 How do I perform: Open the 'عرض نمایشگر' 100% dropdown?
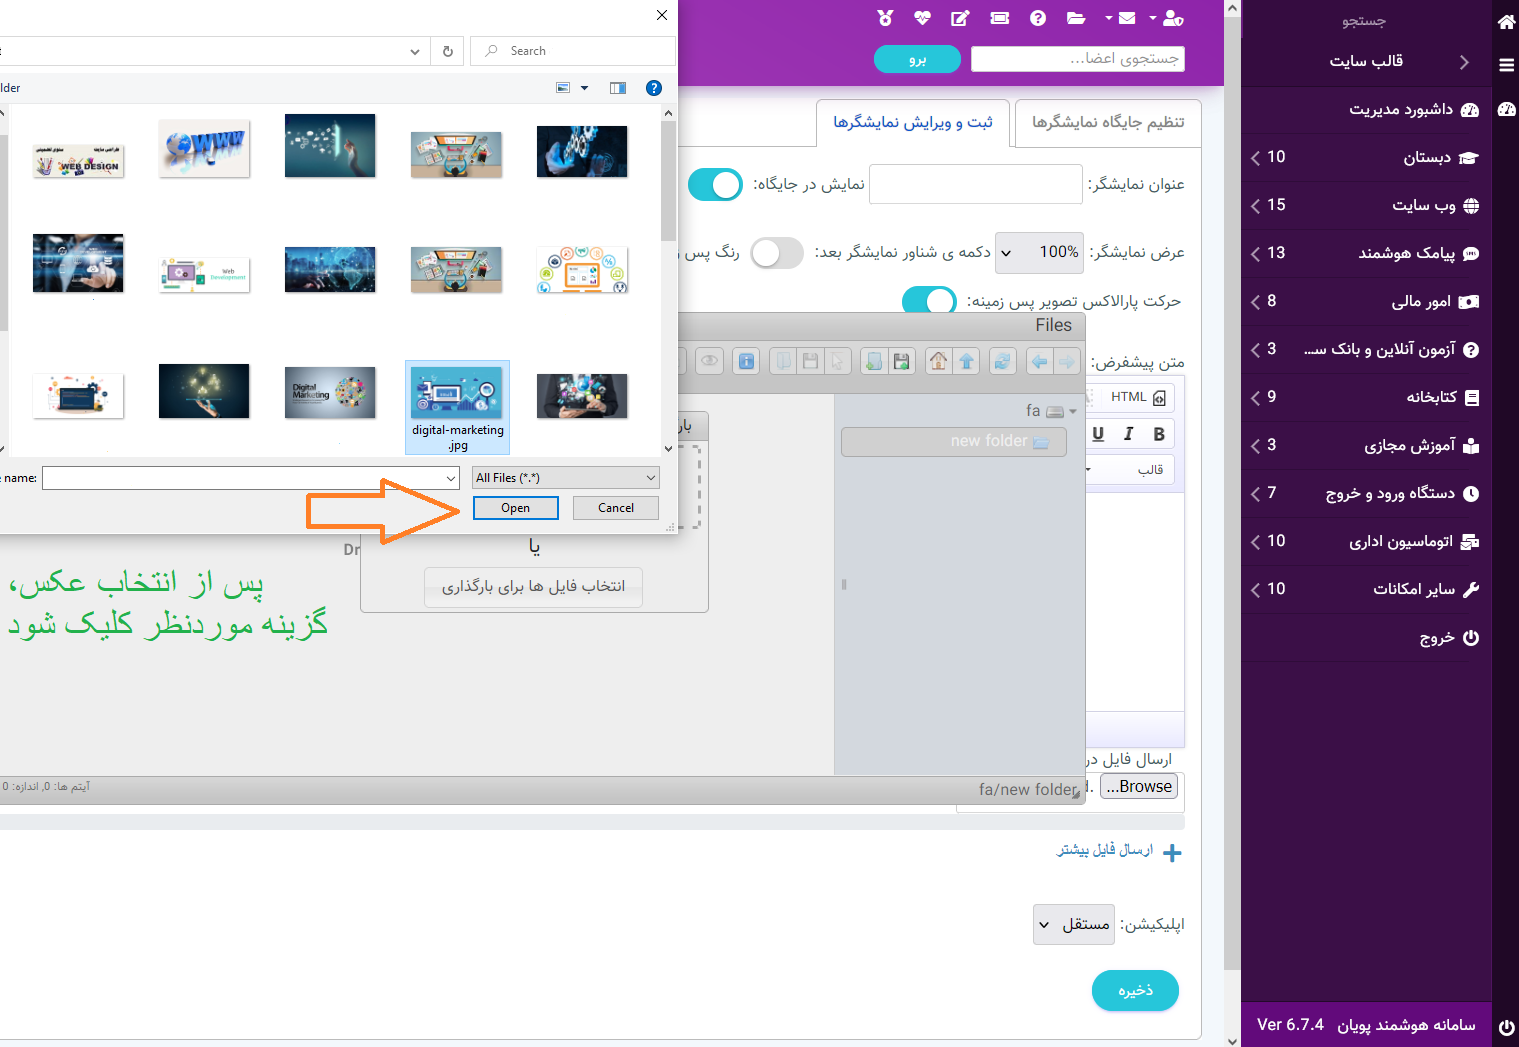point(1039,253)
